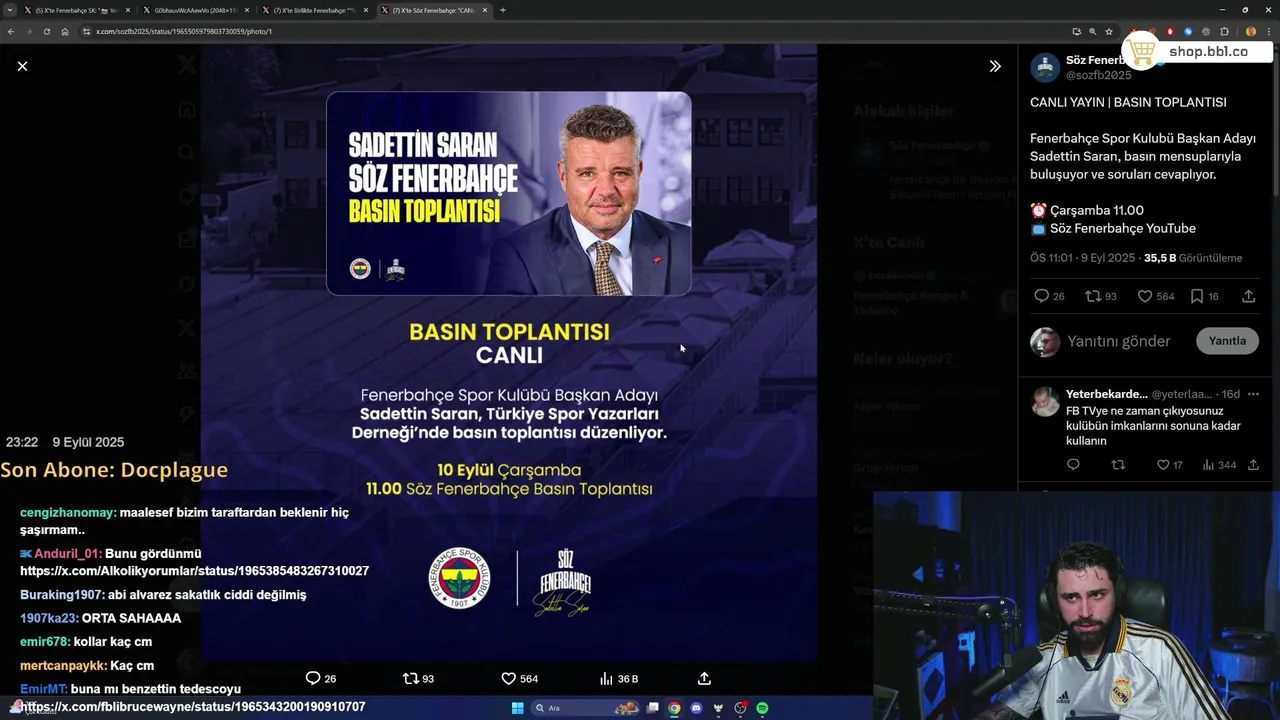
Task: View analytics showing 344 on Yeterbekarde's comment
Action: pyautogui.click(x=1208, y=465)
